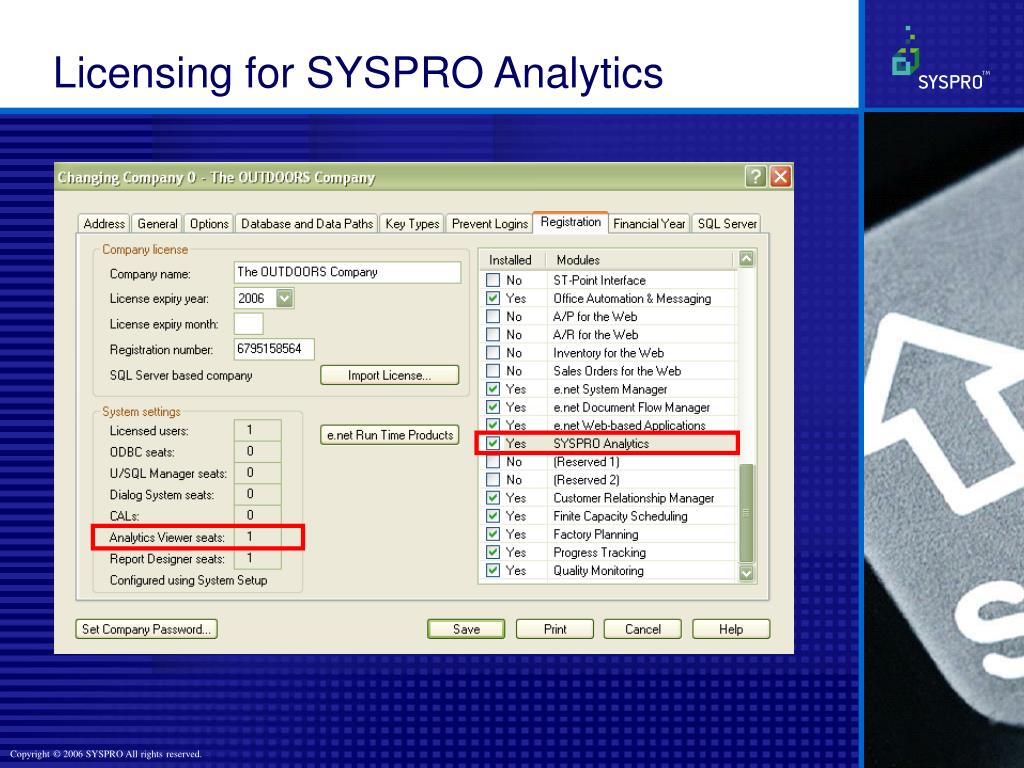Save the company changes

[x=466, y=630]
